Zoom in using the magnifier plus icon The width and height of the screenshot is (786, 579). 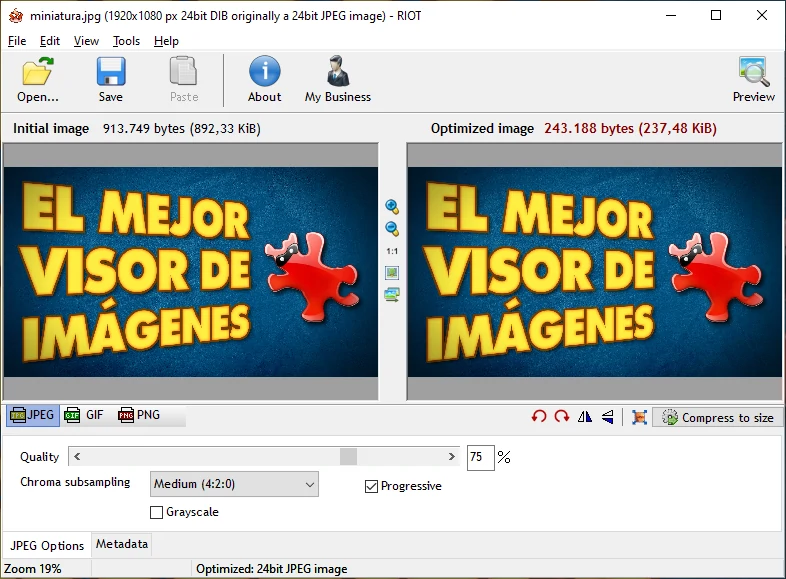pos(392,207)
